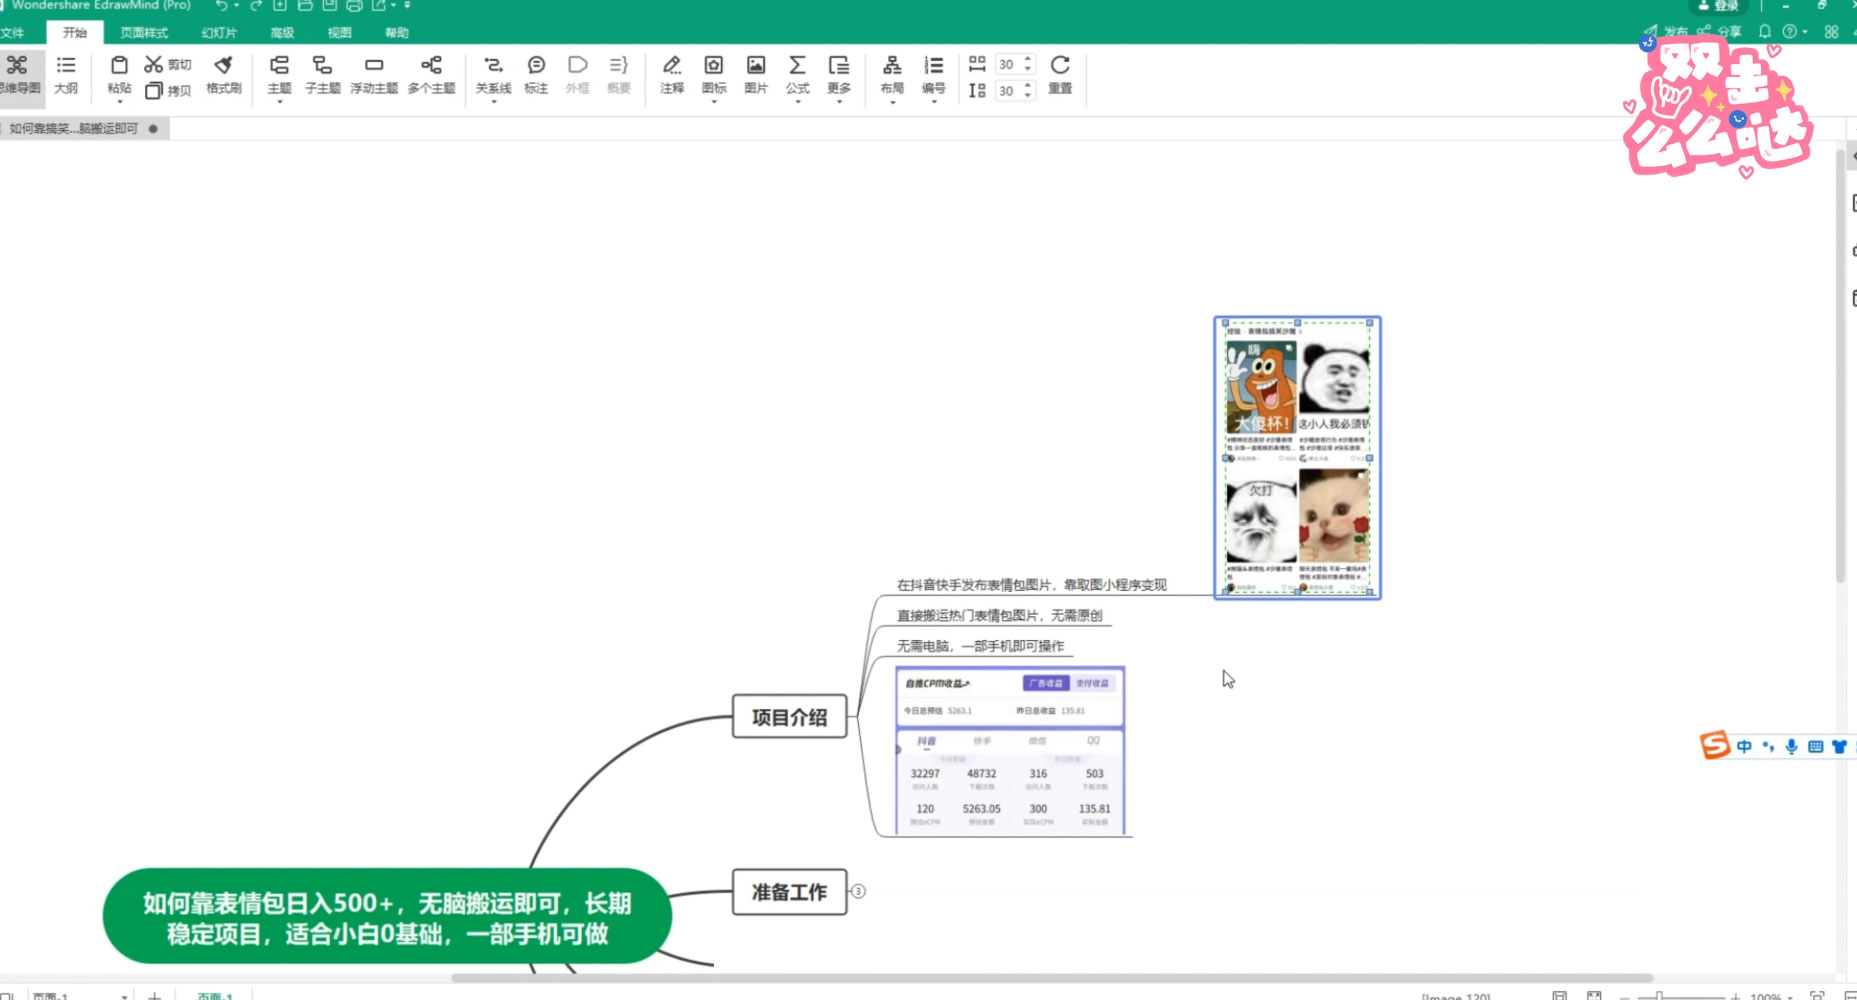Insert a relationship line (关系线)
The width and height of the screenshot is (1857, 1000).
(492, 75)
